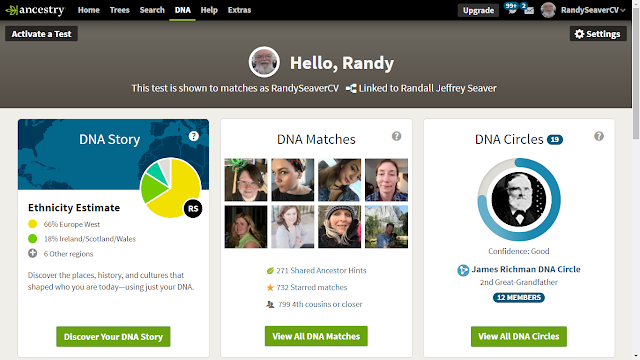Click the DNA Matches help question mark

pyautogui.click(x=396, y=136)
